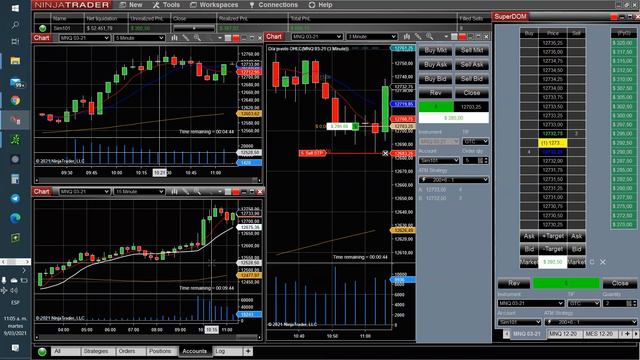Click -Target button in SuperDOM

552,249
